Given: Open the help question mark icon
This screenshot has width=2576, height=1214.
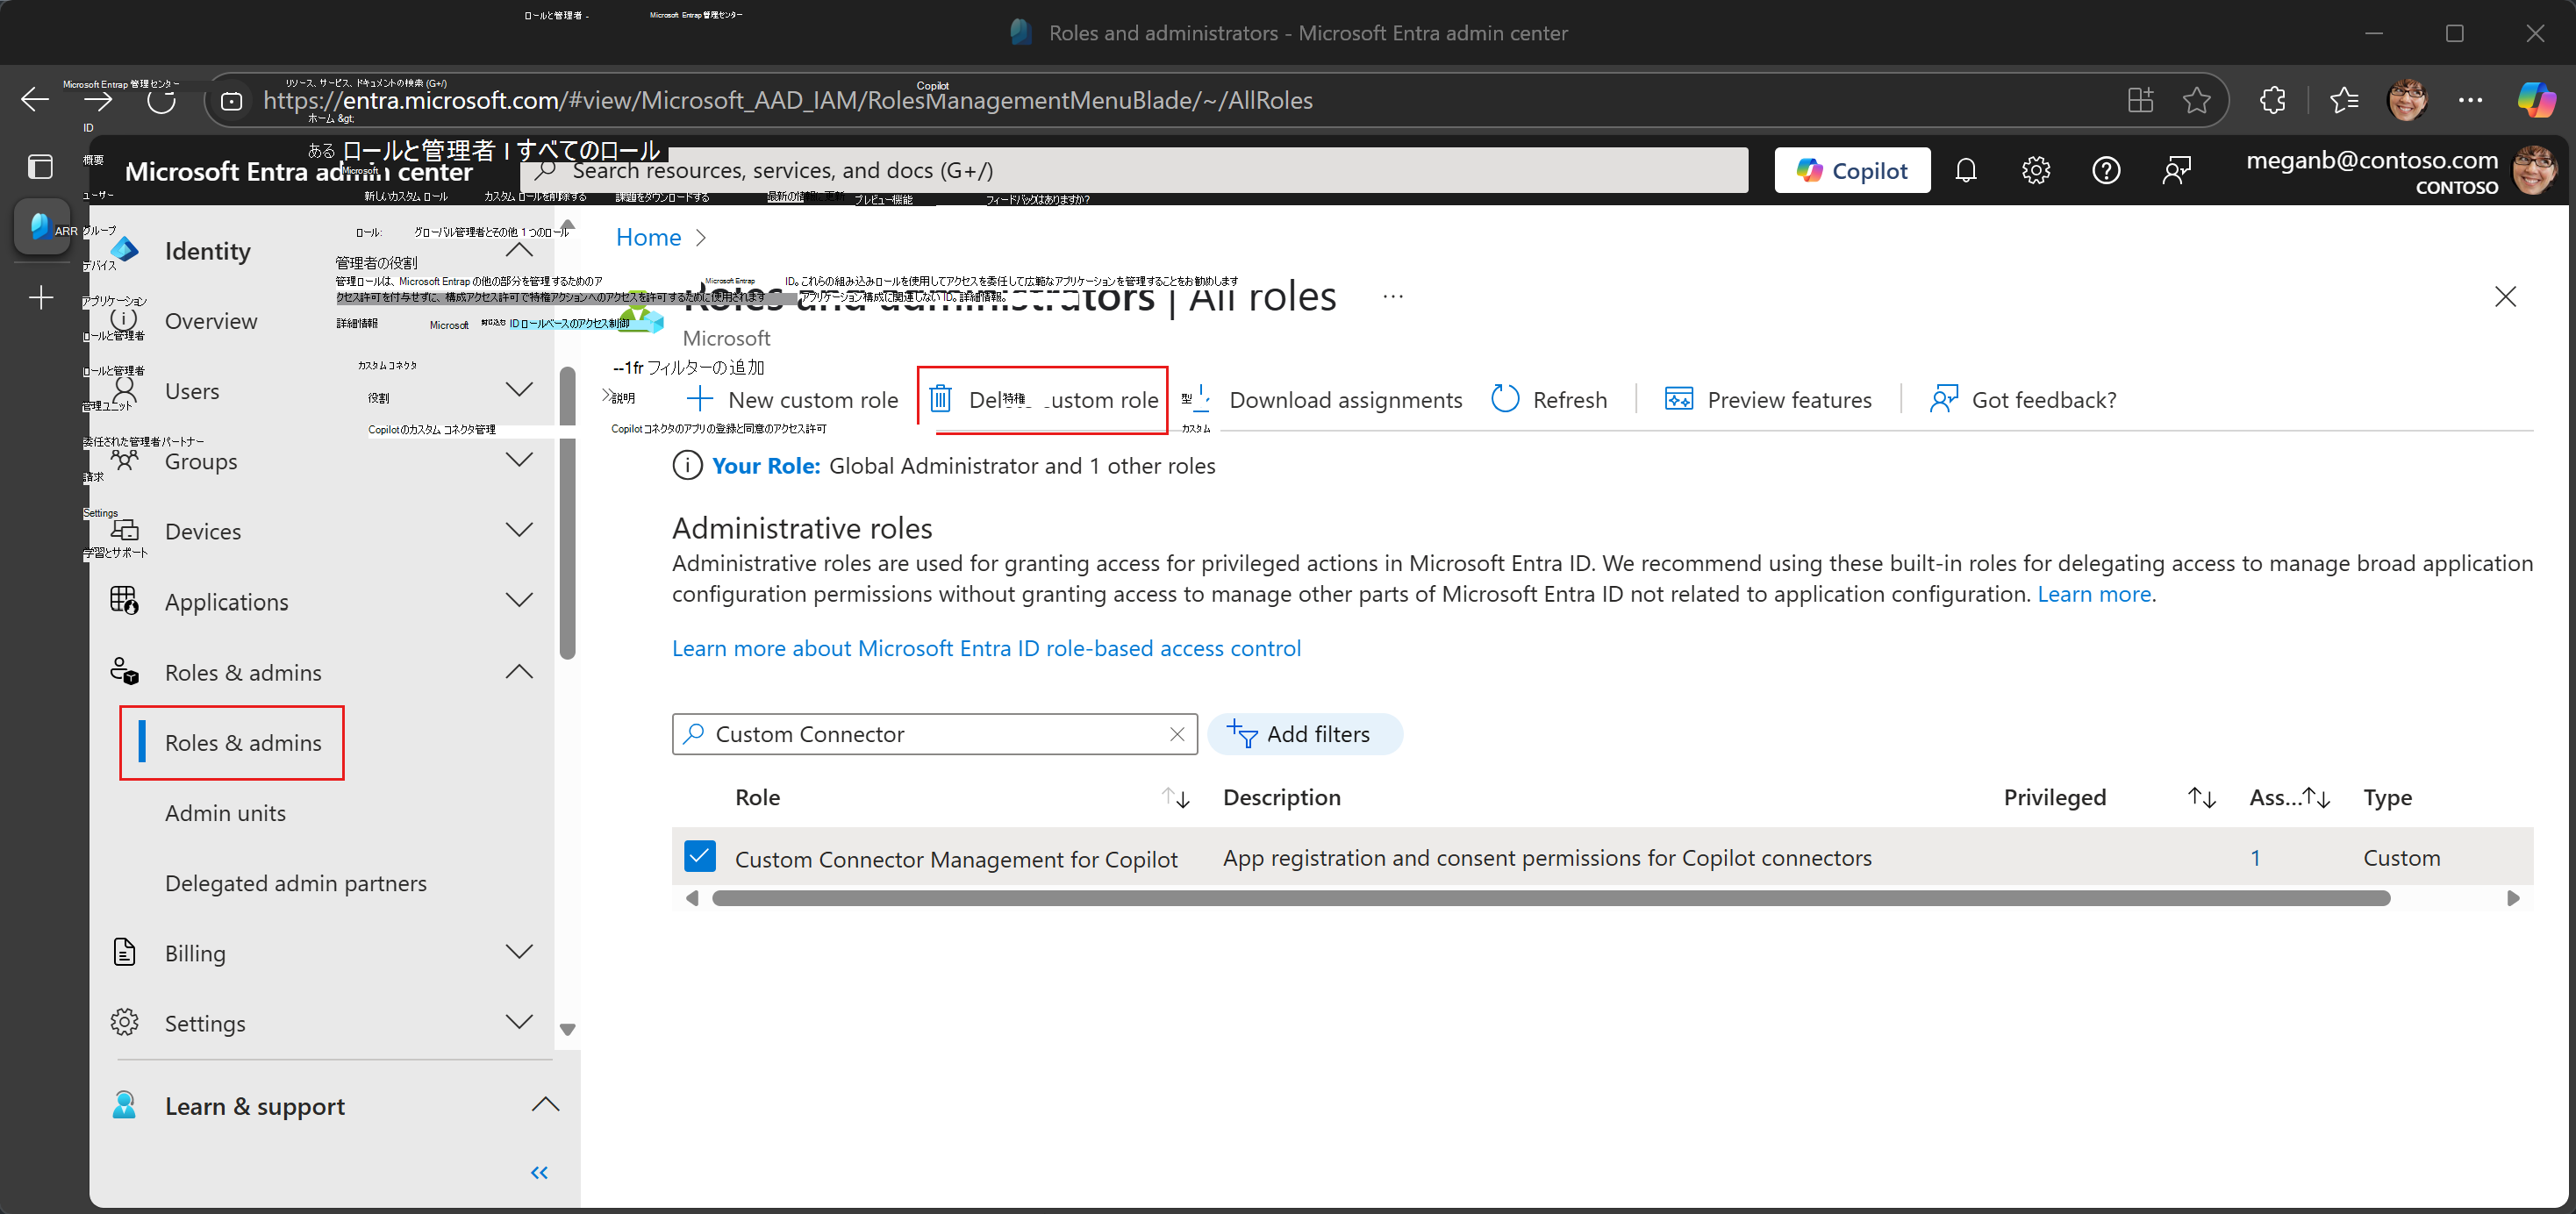Looking at the screenshot, I should (2106, 171).
